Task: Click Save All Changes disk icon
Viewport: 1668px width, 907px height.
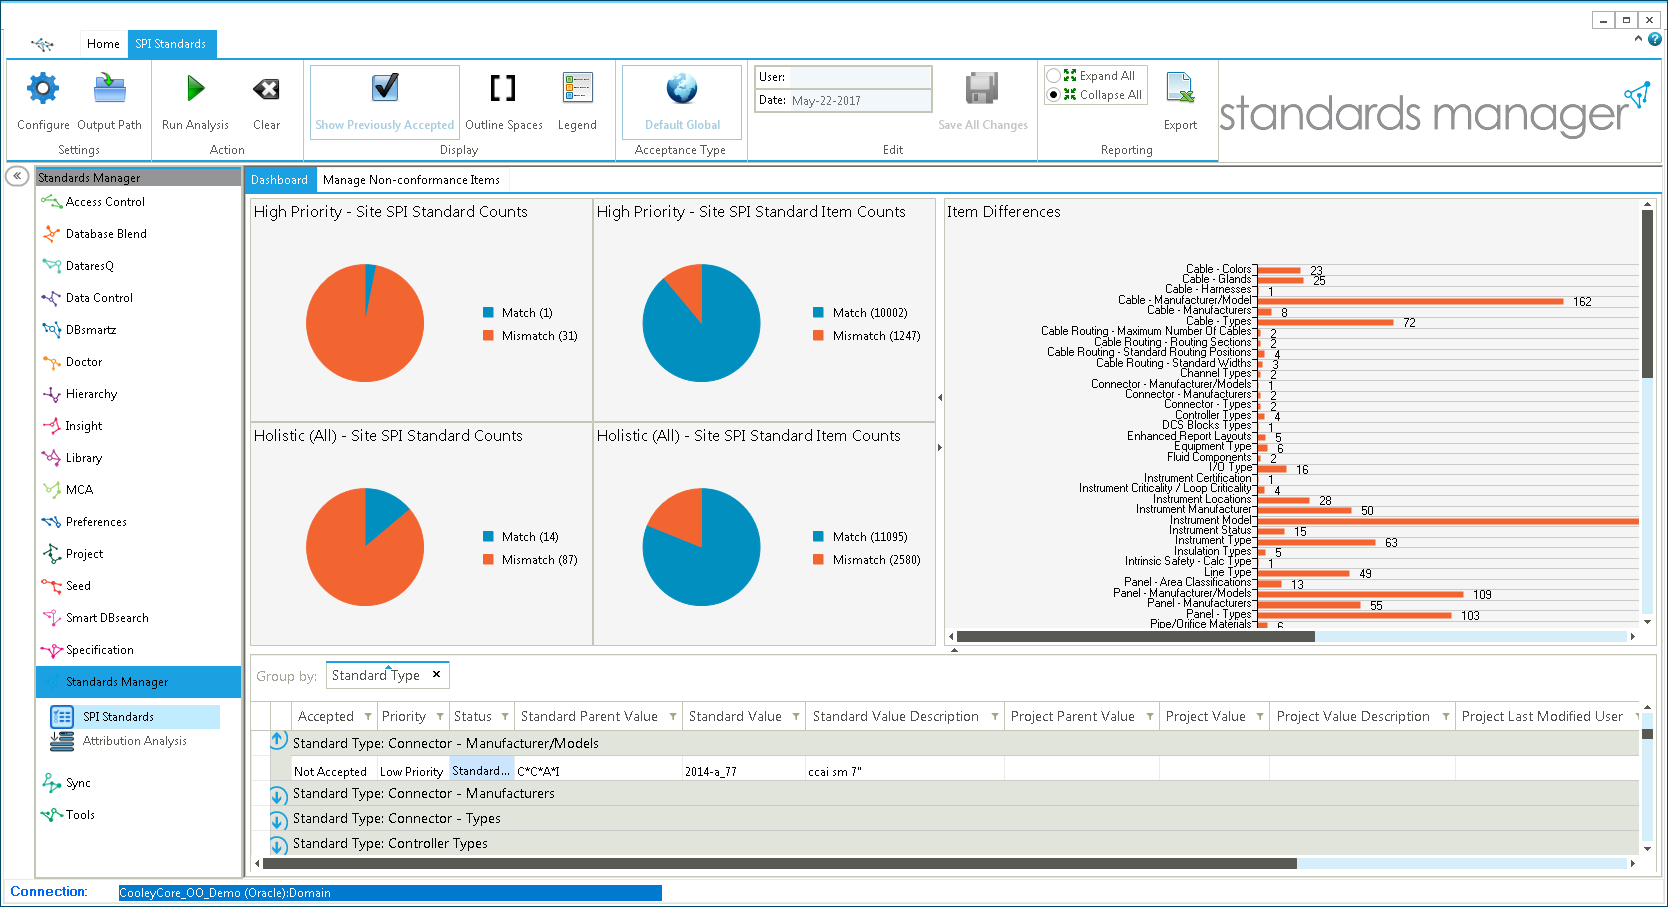Action: (x=982, y=89)
